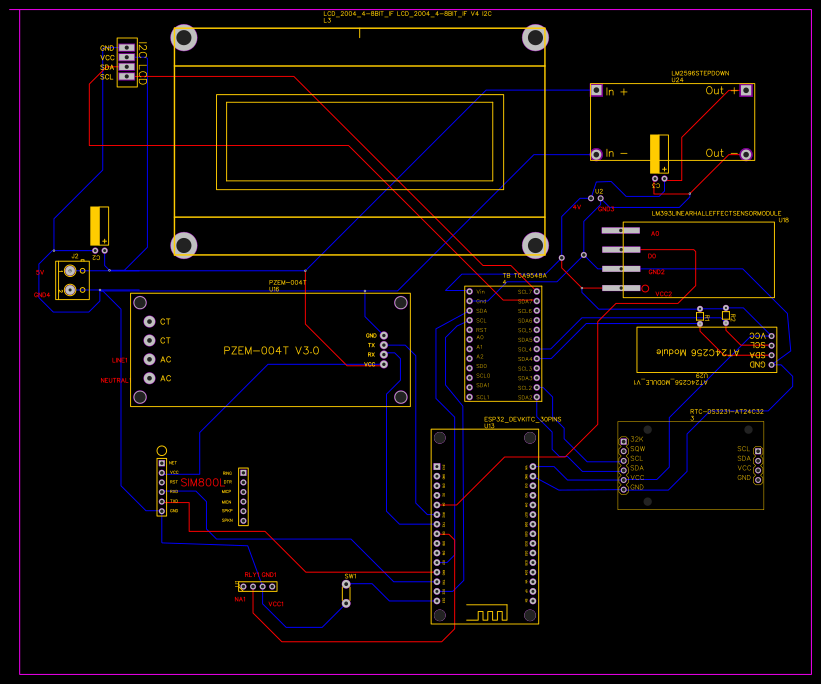The image size is (821, 684).
Task: Select the 'In -' pad on LM2596 module
Action: [x=596, y=155]
